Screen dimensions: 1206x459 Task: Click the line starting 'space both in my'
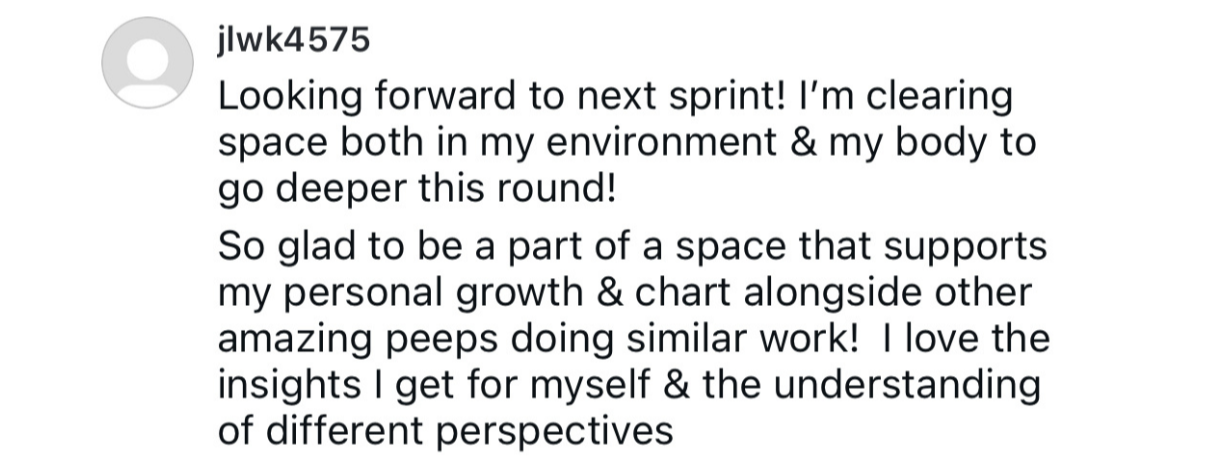point(626,144)
